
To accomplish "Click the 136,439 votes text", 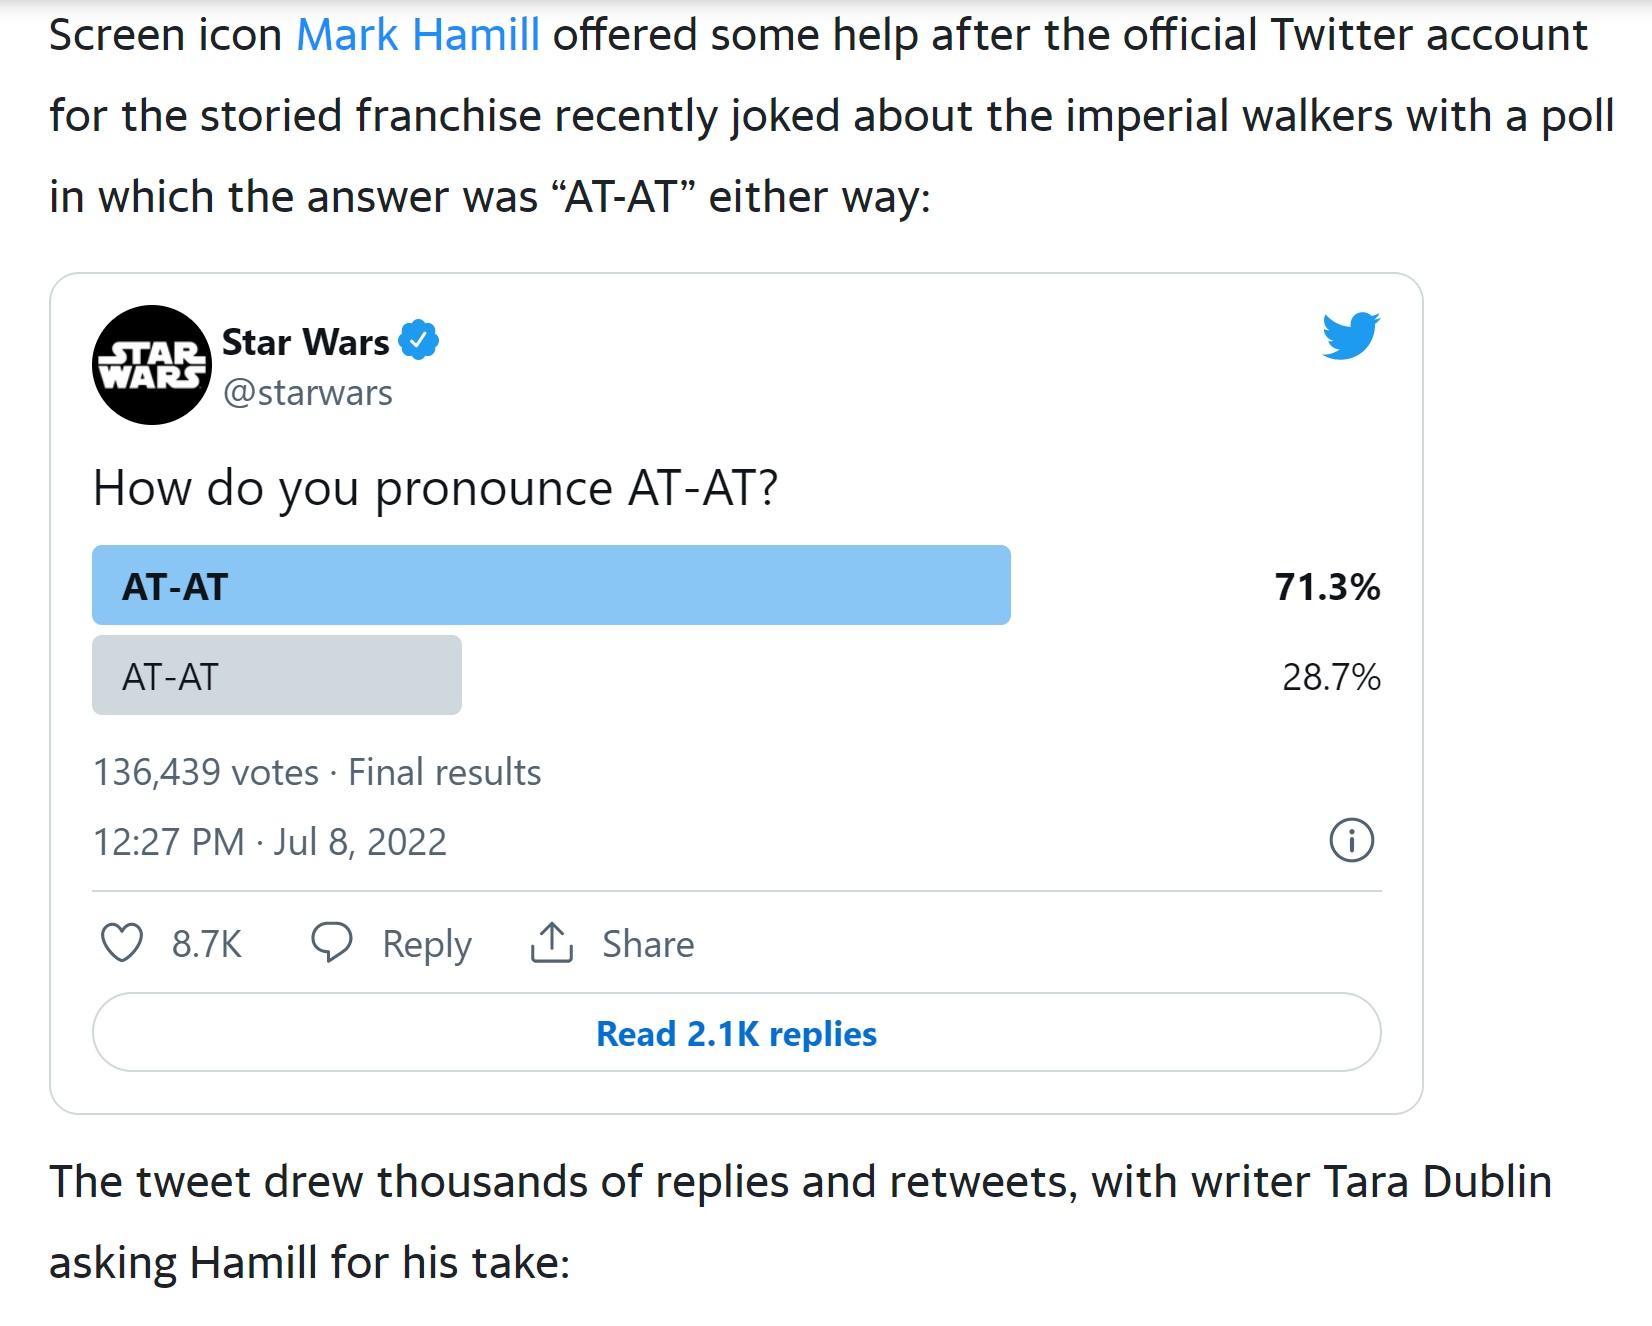I will coord(202,772).
